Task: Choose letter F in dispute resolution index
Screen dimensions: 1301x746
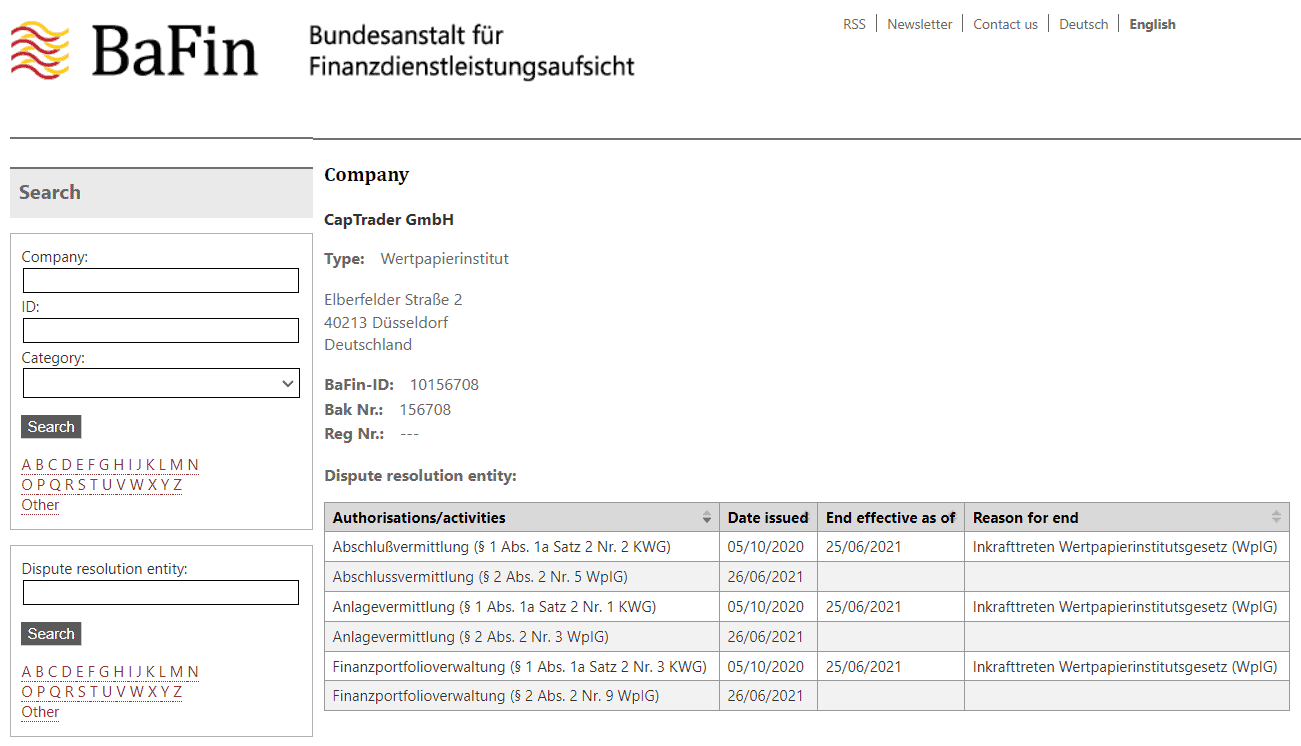Action: [91, 672]
